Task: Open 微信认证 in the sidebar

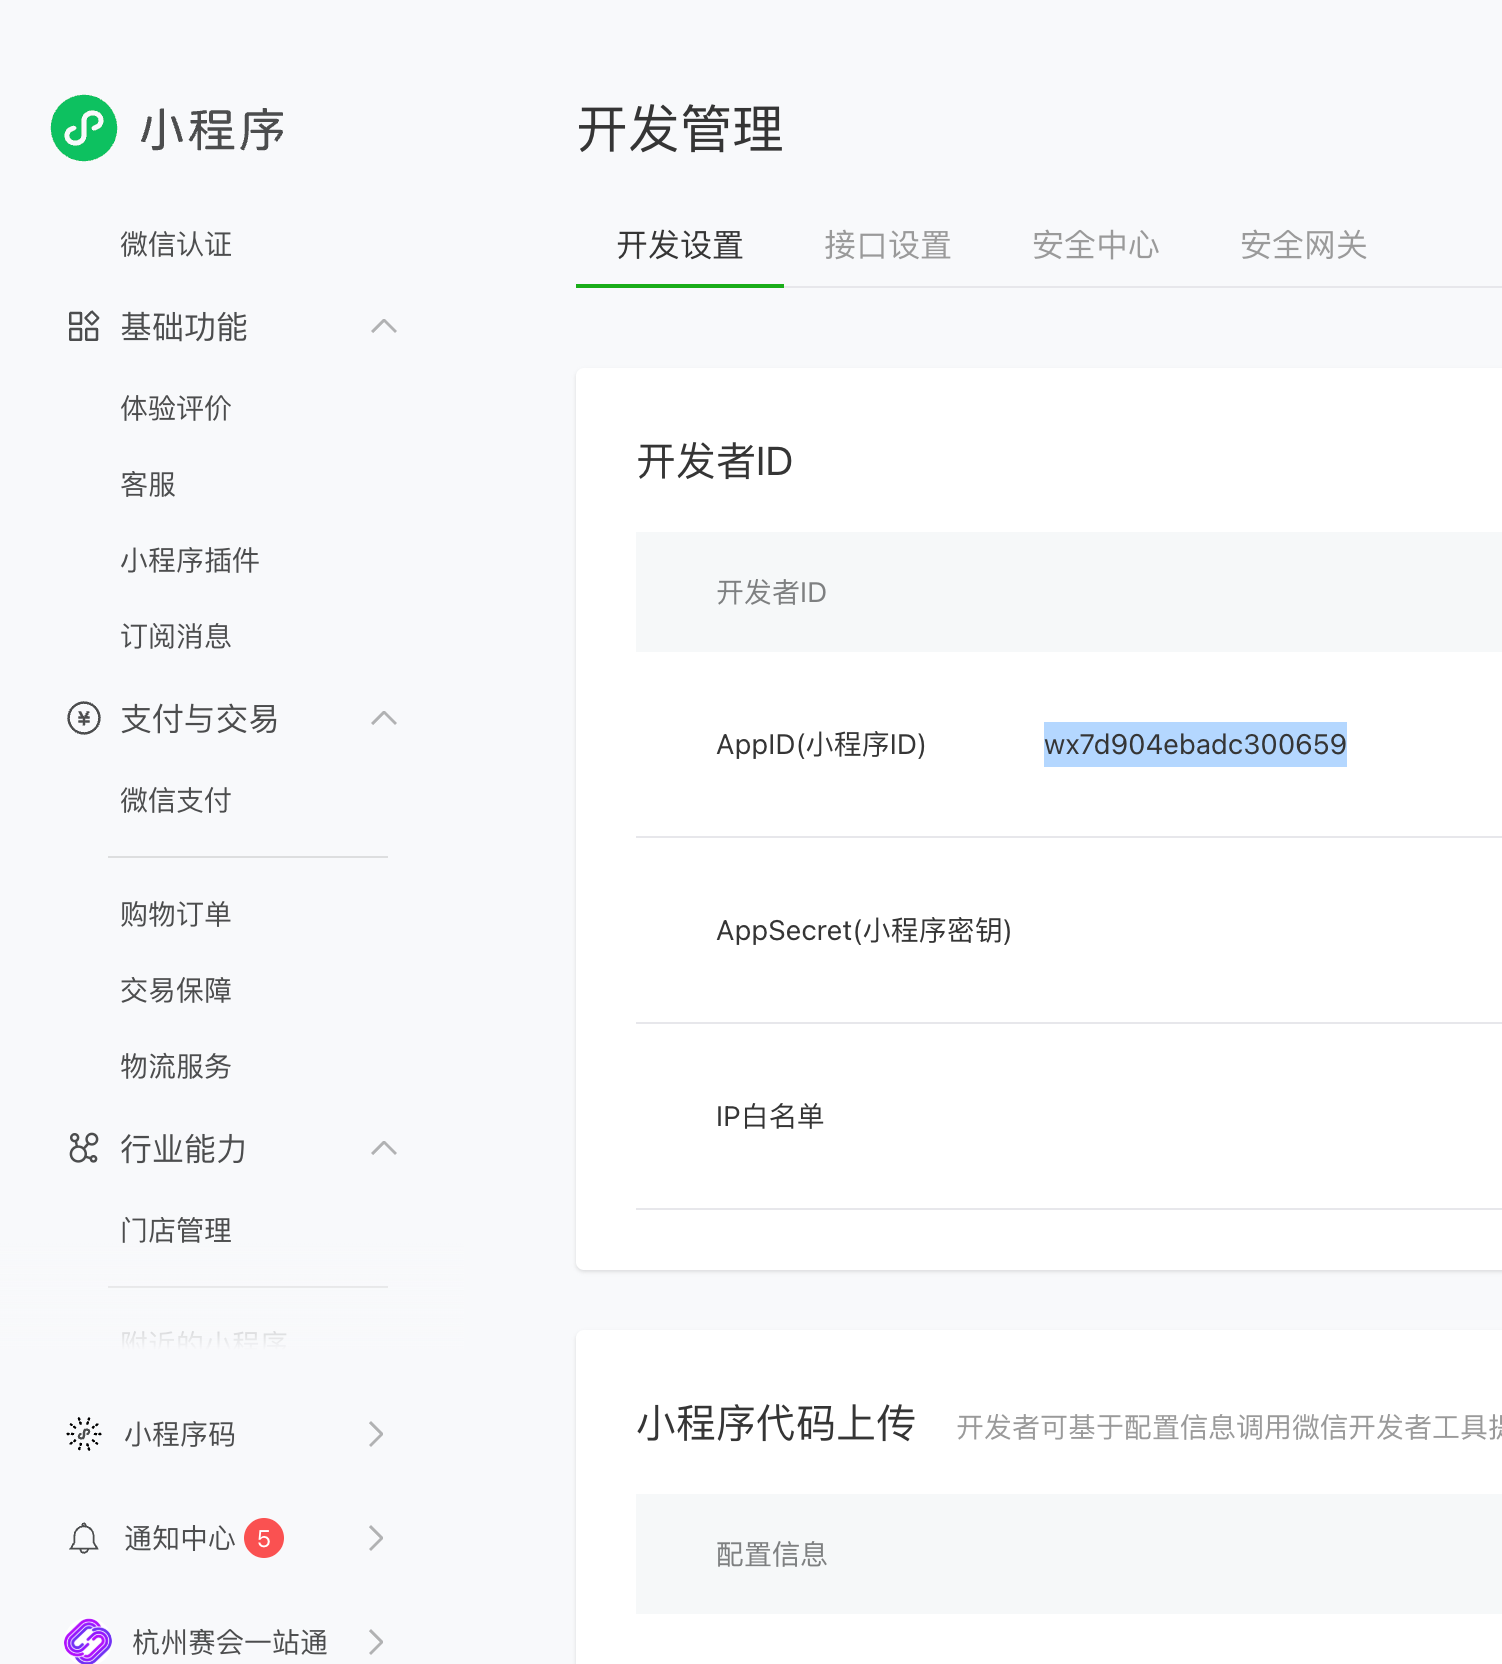Action: click(176, 244)
